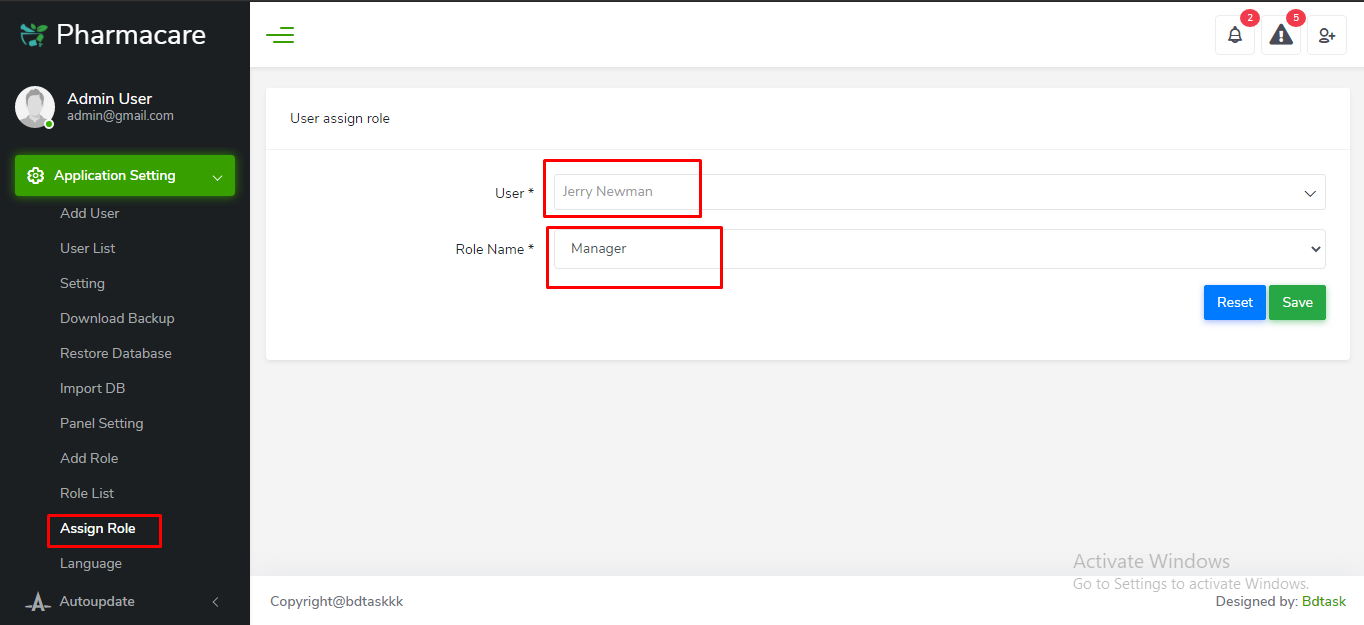The width and height of the screenshot is (1364, 625).
Task: Select Download Backup from sidebar
Action: (117, 318)
